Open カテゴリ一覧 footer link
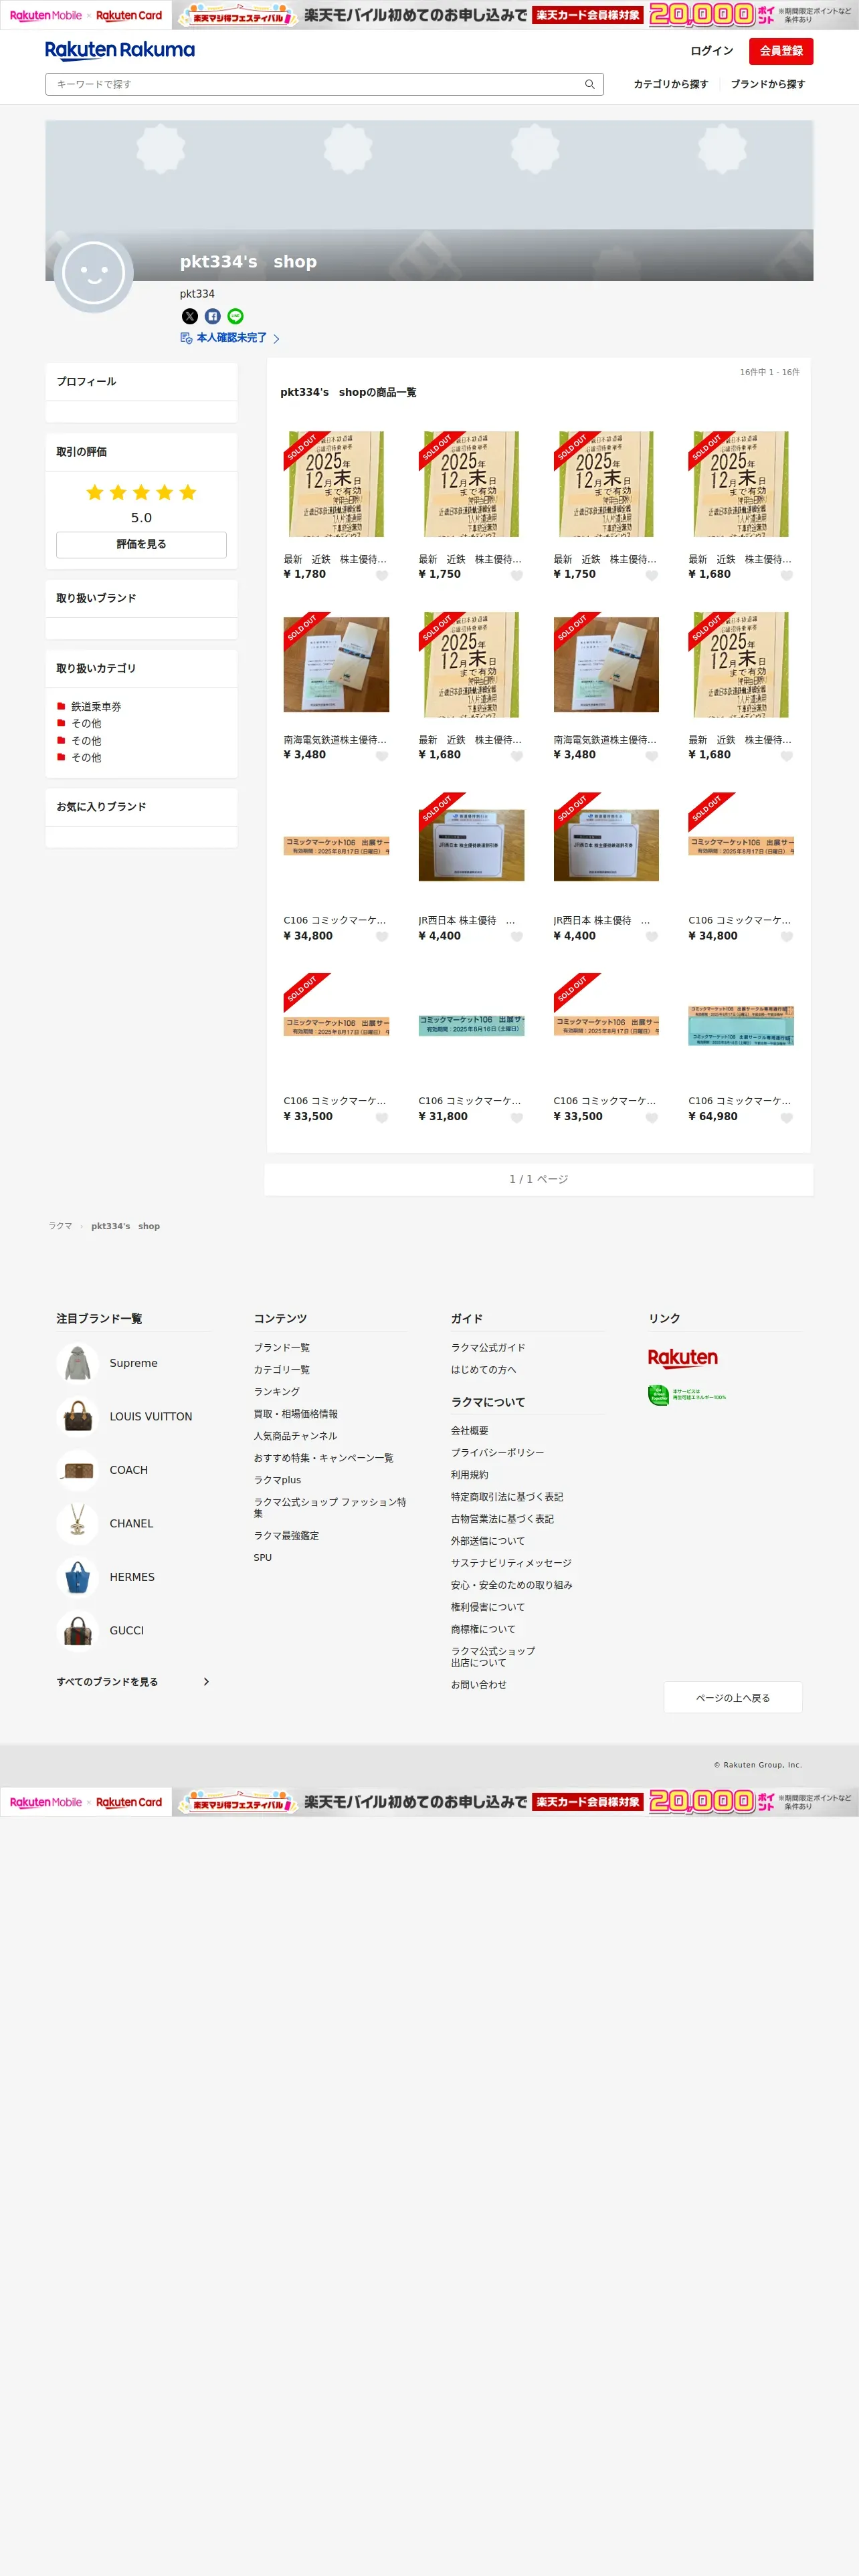Viewport: 859px width, 2576px height. point(281,1369)
